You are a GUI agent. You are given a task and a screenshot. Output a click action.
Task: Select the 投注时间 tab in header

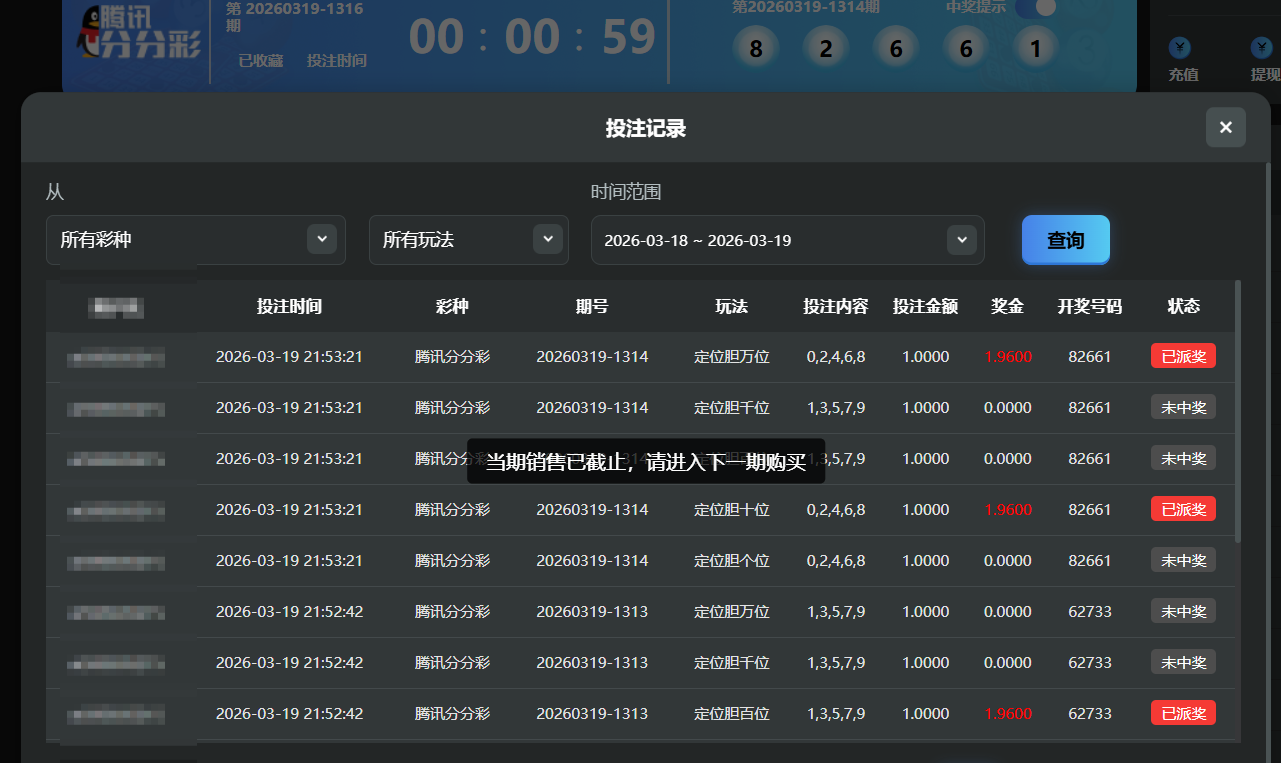coord(337,60)
